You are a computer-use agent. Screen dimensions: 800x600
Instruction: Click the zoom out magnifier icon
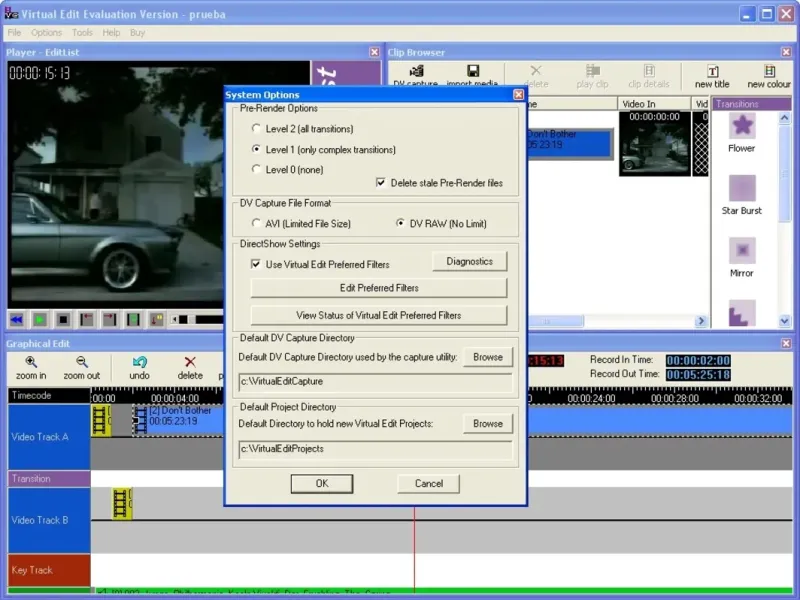[81, 362]
